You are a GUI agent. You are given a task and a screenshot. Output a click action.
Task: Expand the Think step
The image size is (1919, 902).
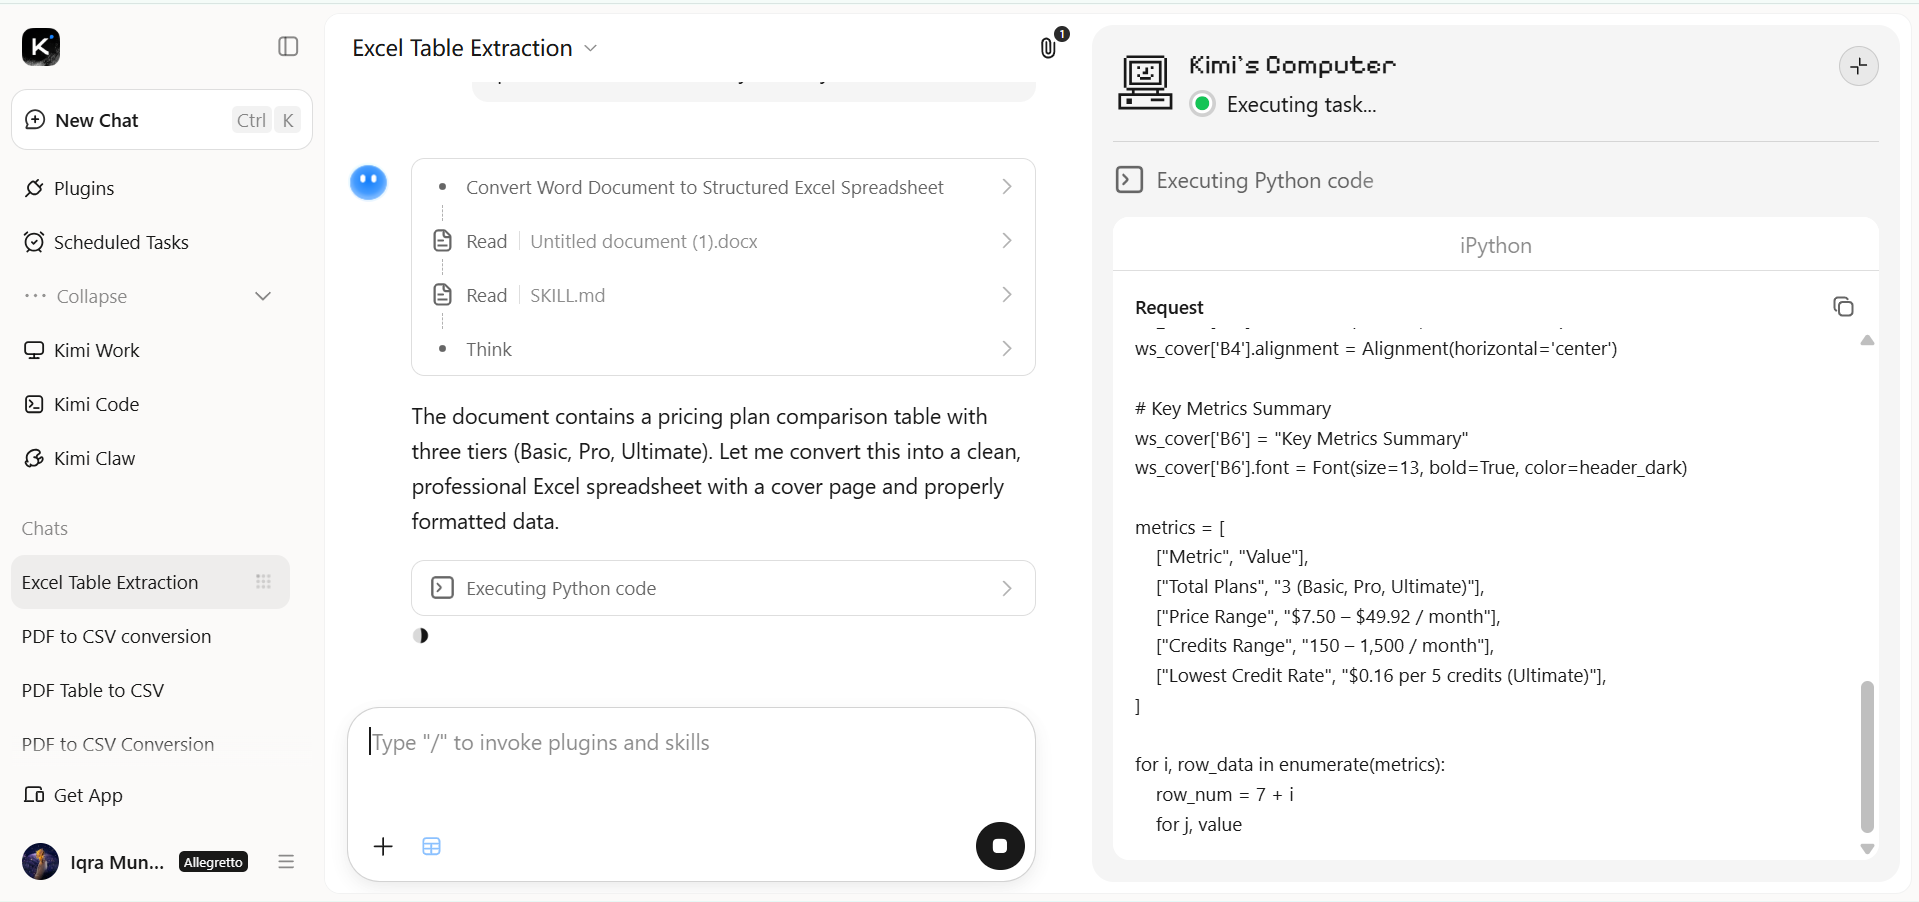723,349
